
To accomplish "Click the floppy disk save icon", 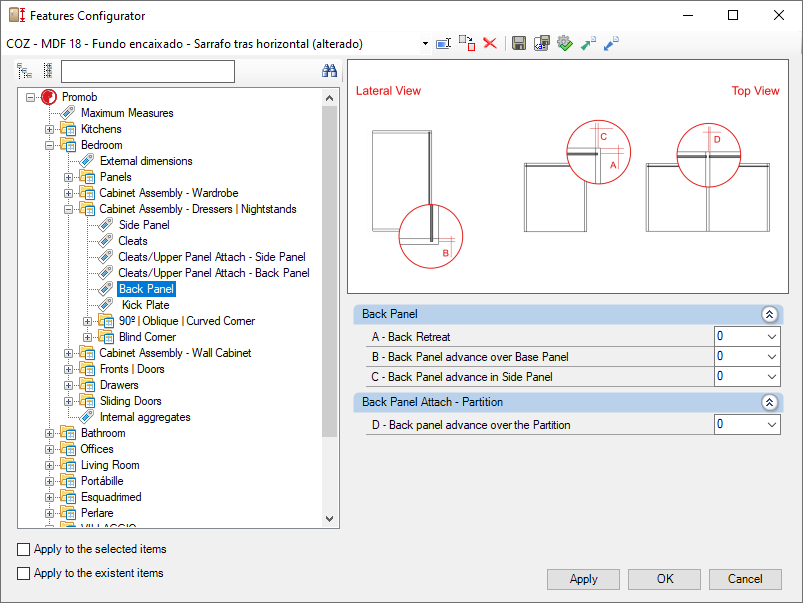I will (519, 44).
